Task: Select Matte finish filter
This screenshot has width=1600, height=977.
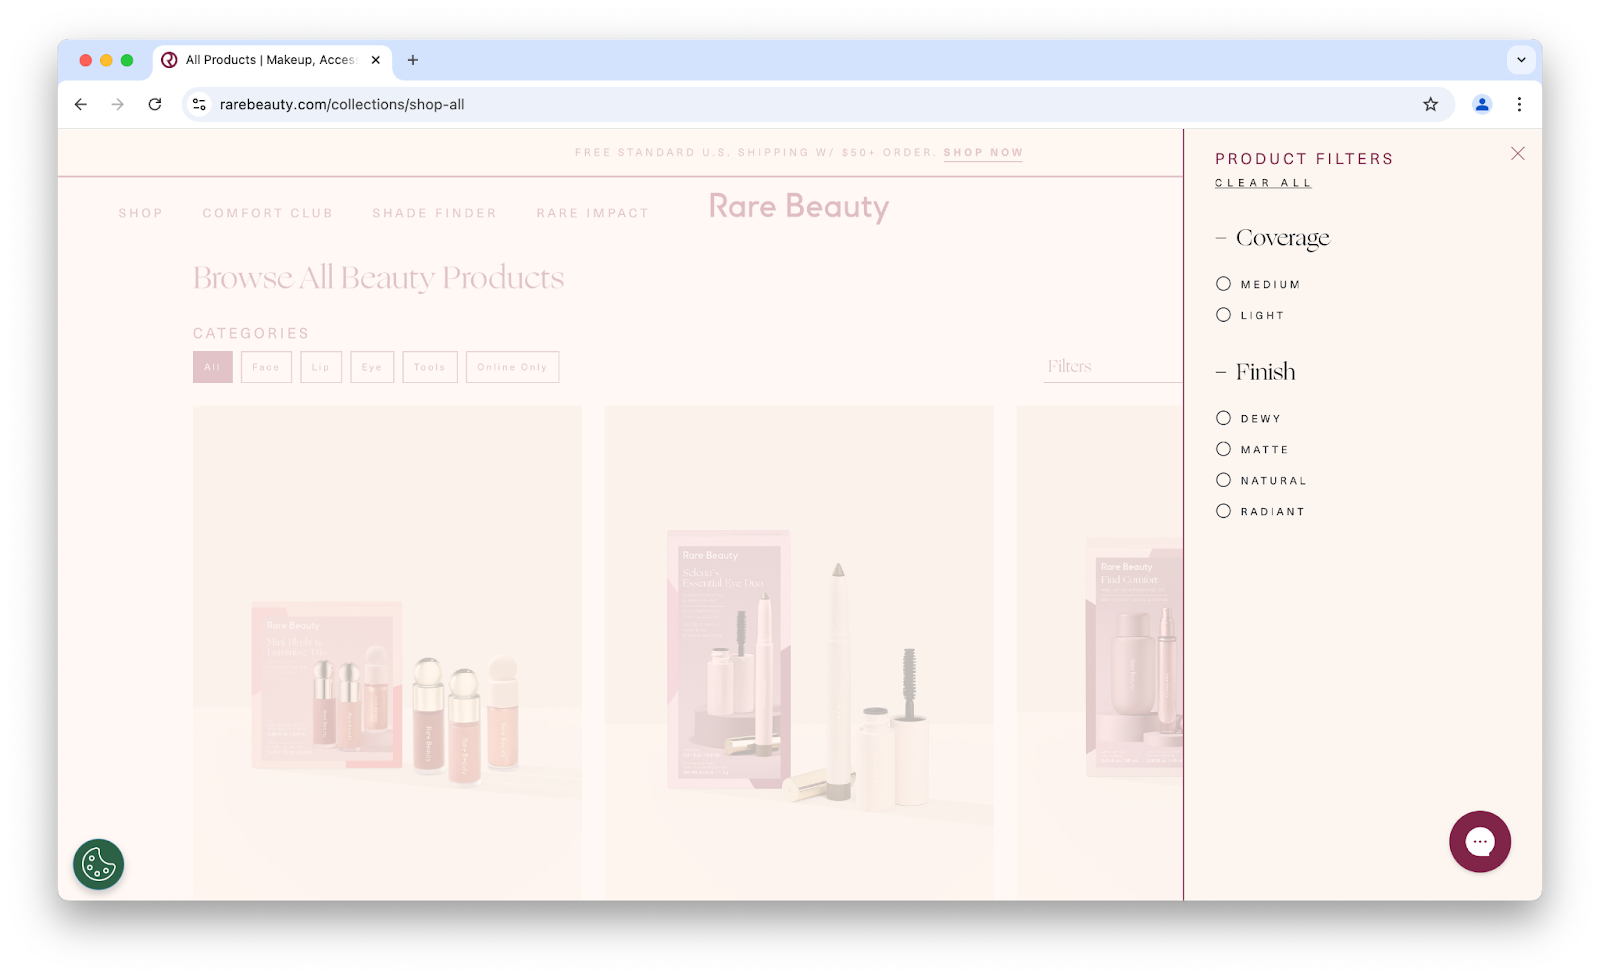Action: 1252,449
